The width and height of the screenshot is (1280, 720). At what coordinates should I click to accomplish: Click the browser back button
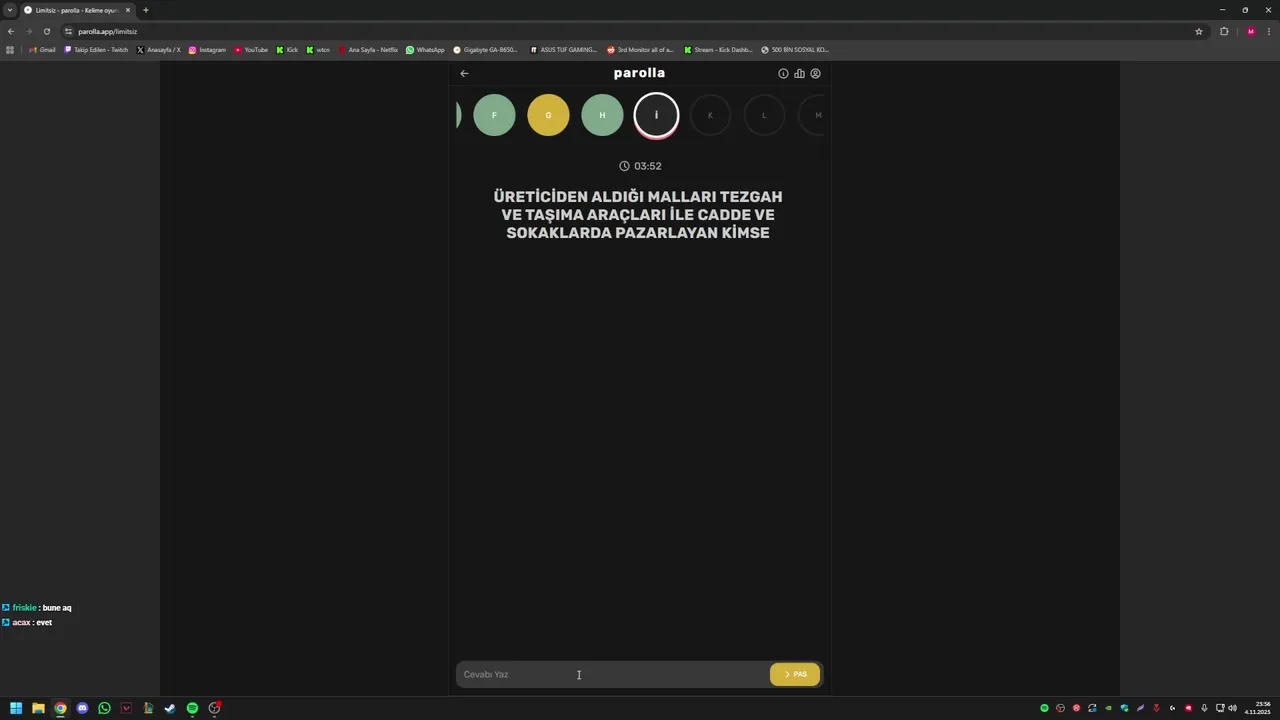tap(11, 31)
